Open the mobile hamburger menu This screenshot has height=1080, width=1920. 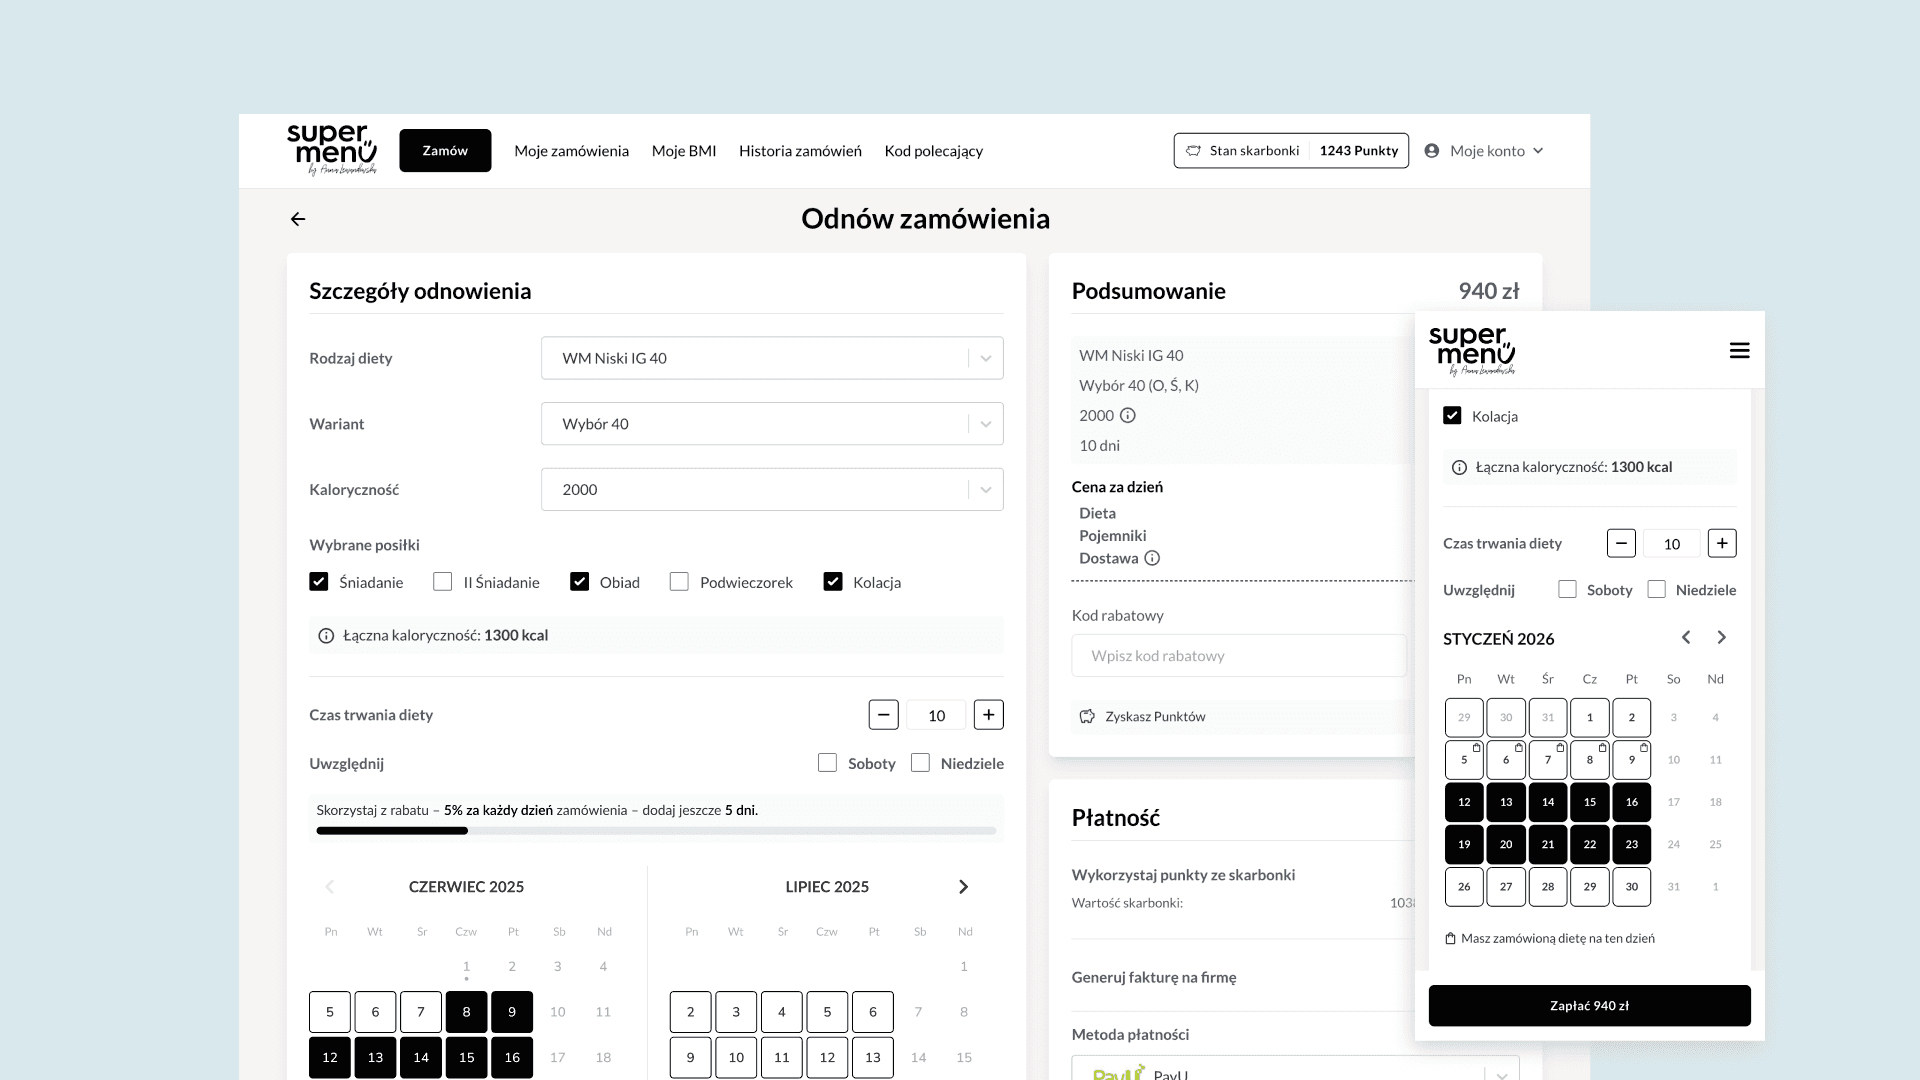click(1739, 350)
